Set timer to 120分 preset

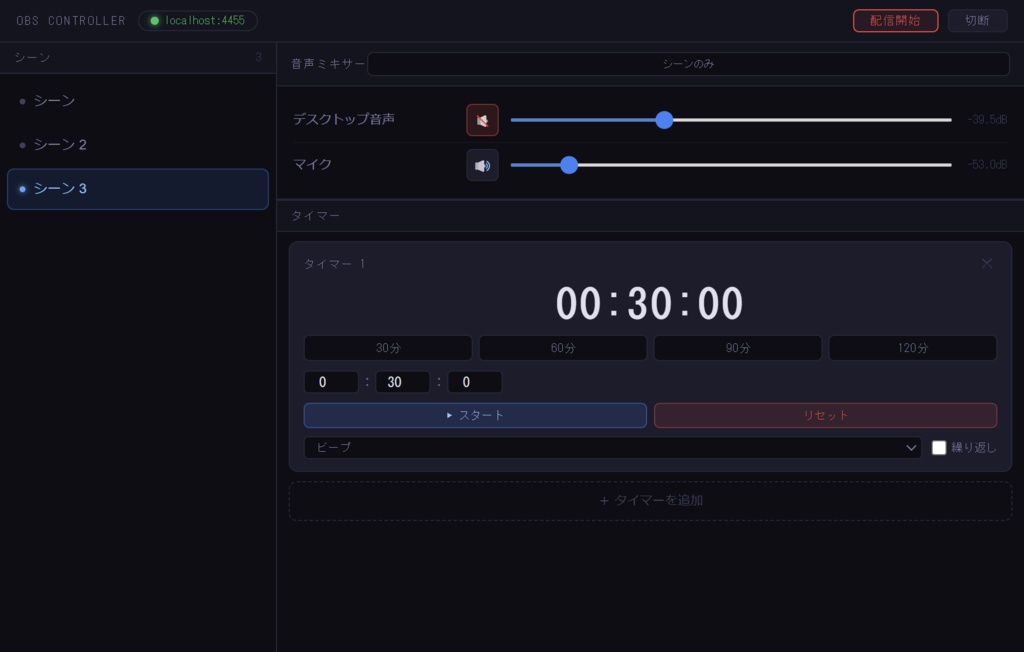click(x=912, y=348)
